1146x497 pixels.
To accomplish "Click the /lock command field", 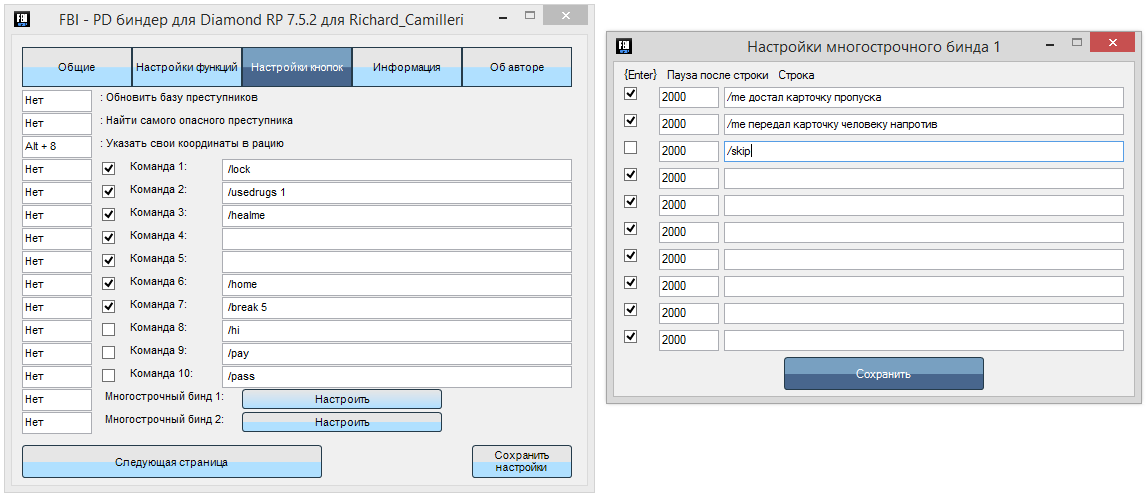I will pos(396,170).
